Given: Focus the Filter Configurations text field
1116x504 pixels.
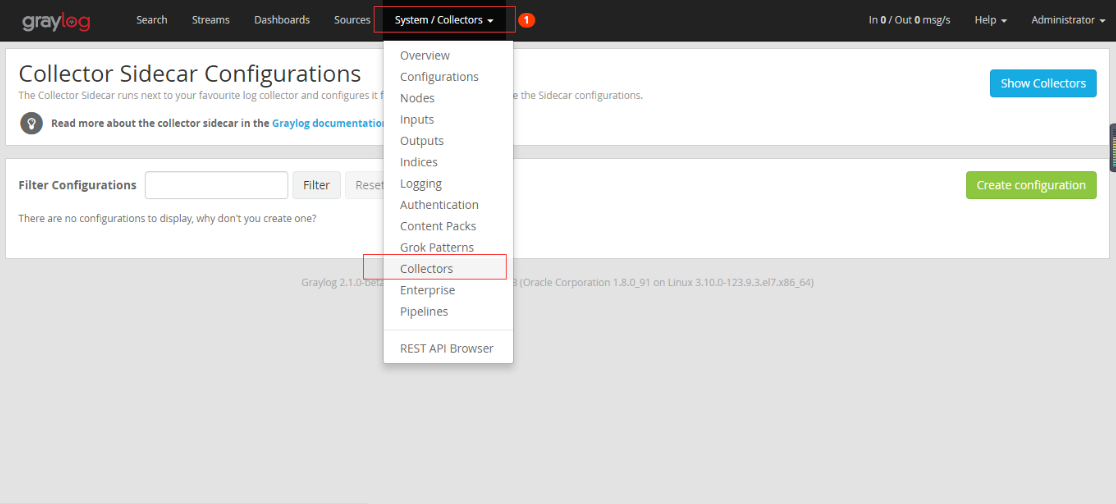Looking at the screenshot, I should pyautogui.click(x=216, y=185).
